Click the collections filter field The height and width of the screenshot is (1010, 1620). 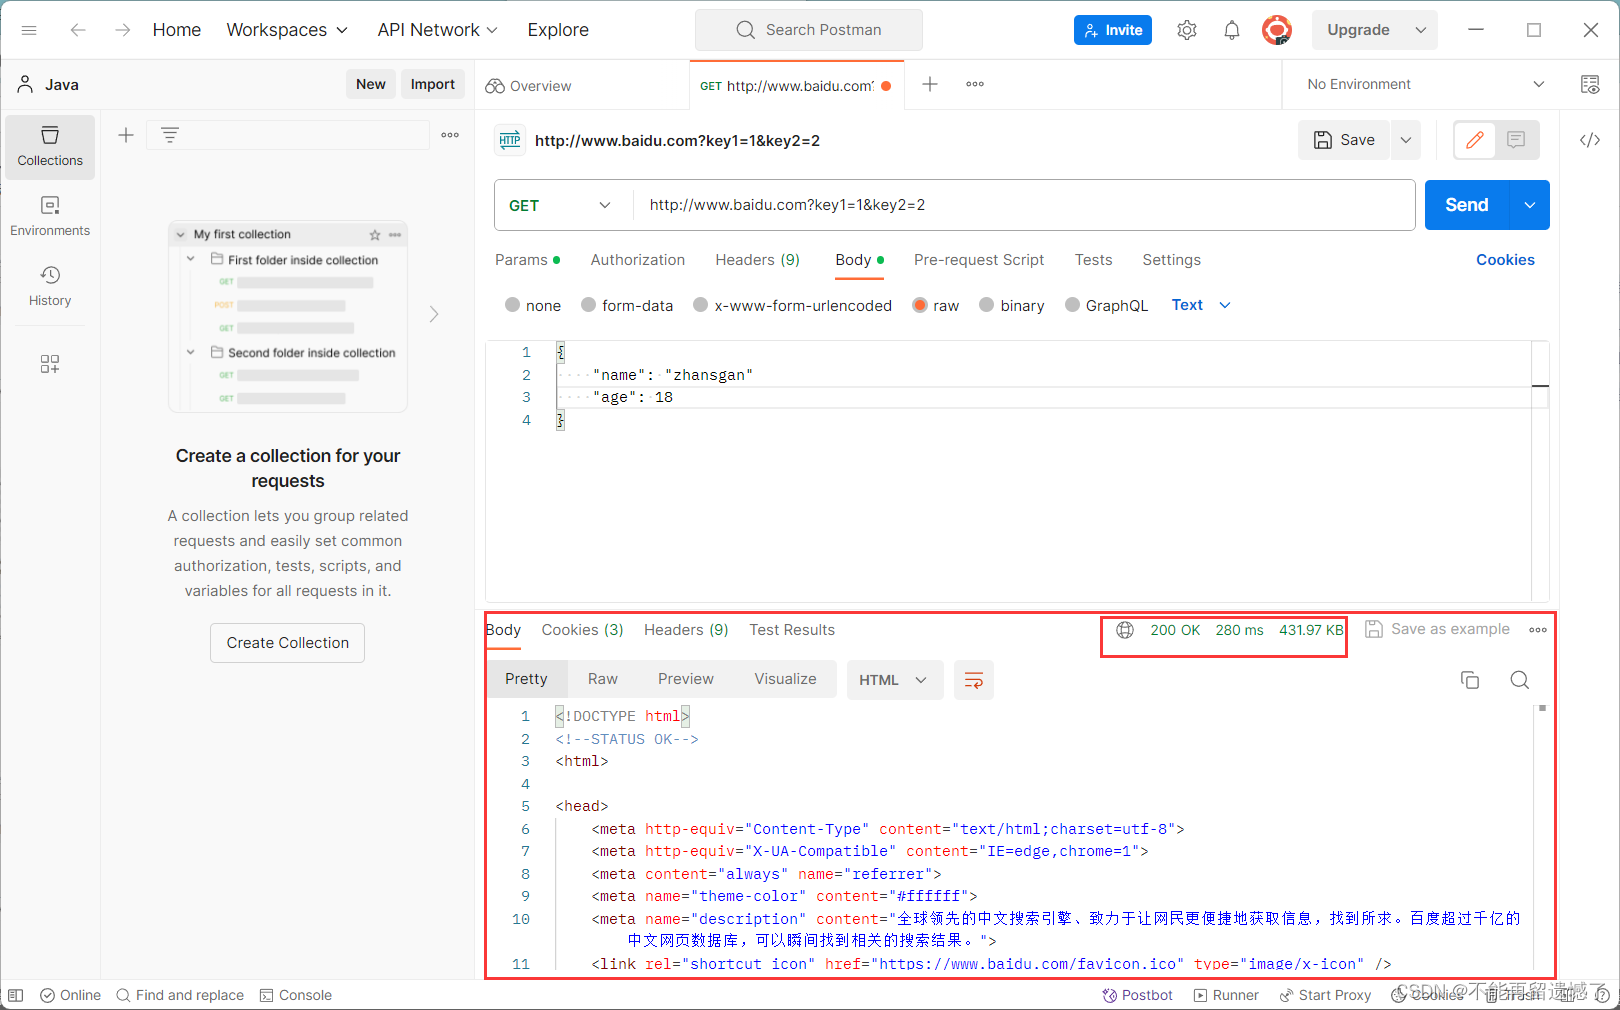point(288,135)
